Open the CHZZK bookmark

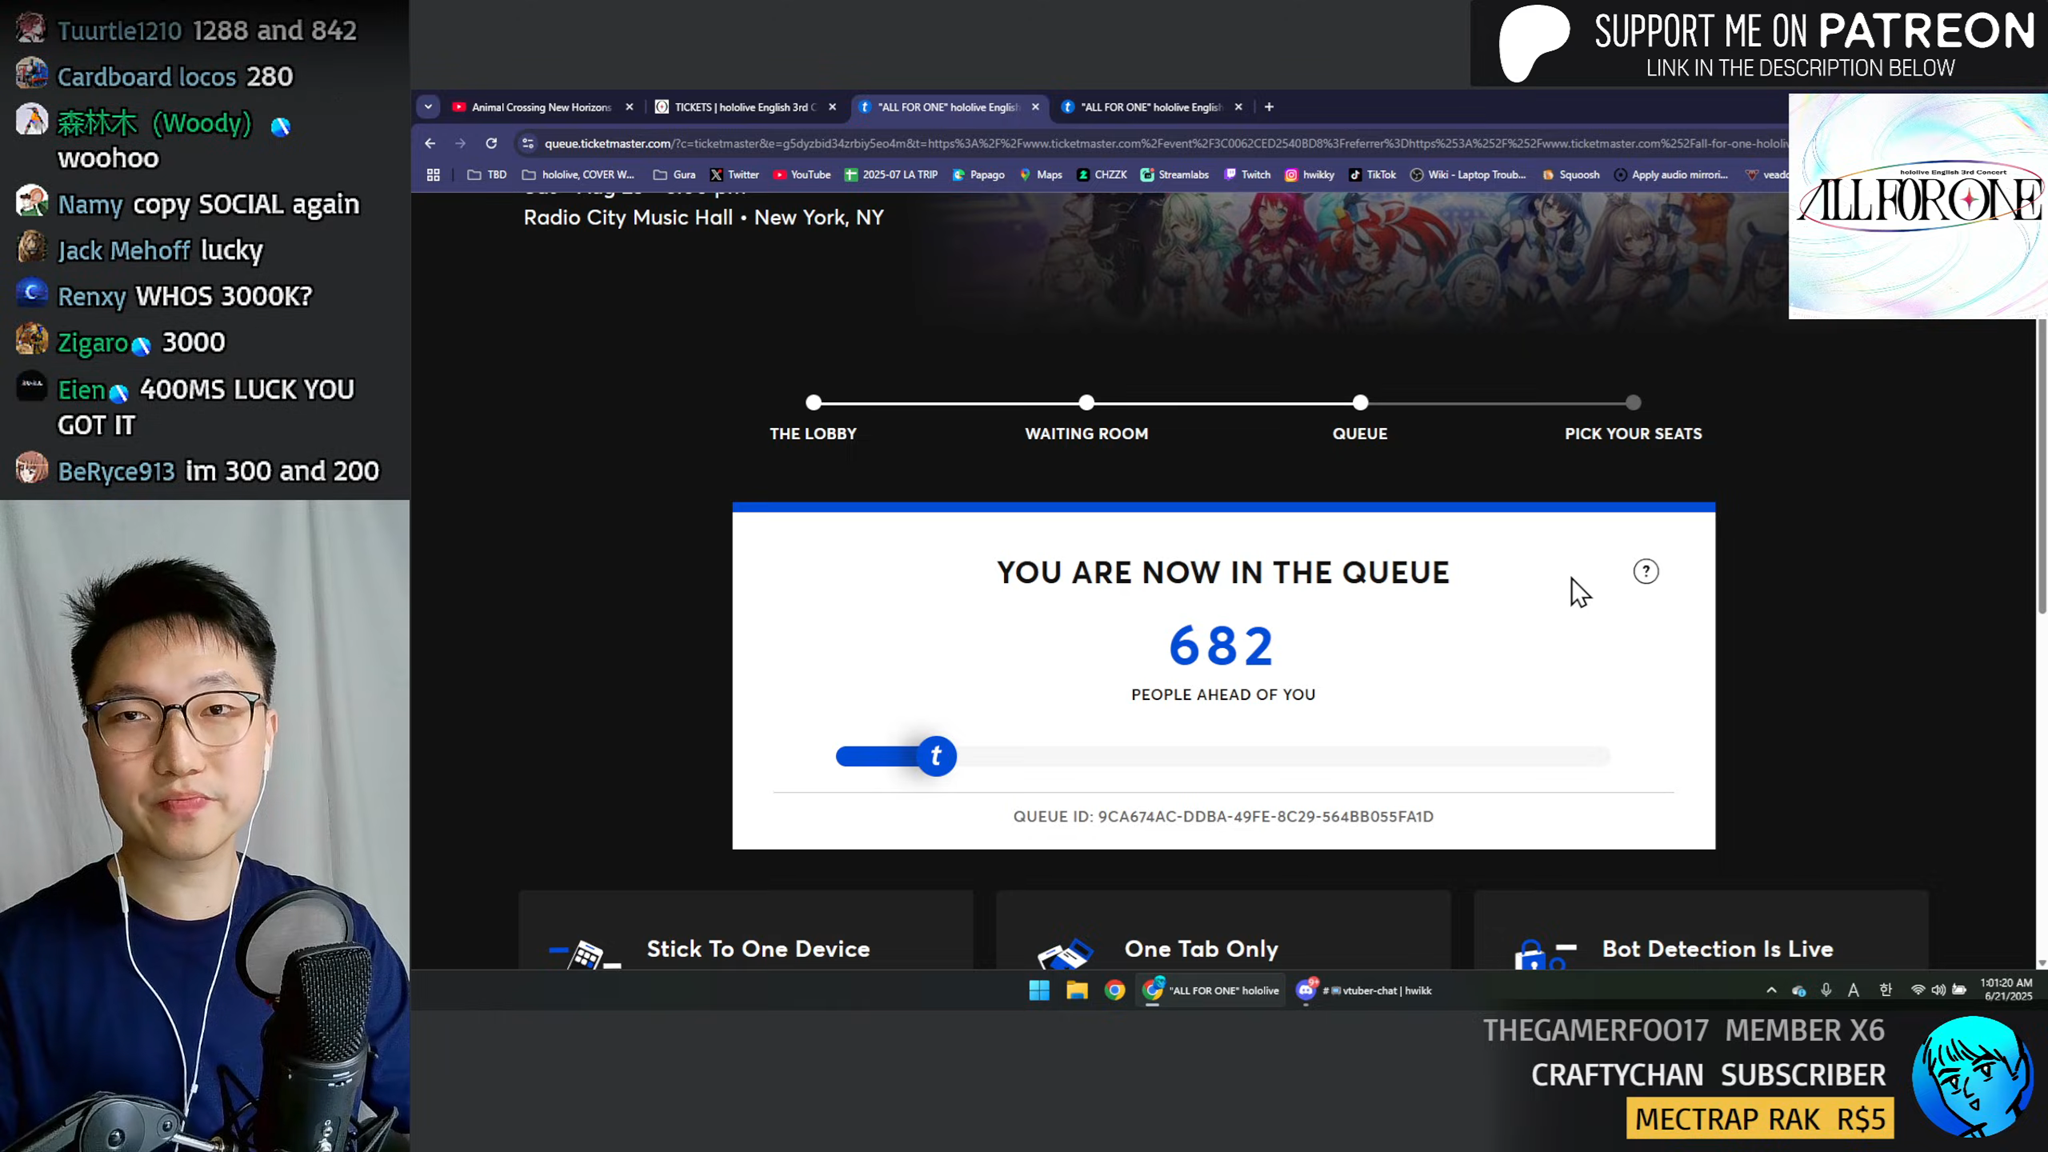[1101, 175]
